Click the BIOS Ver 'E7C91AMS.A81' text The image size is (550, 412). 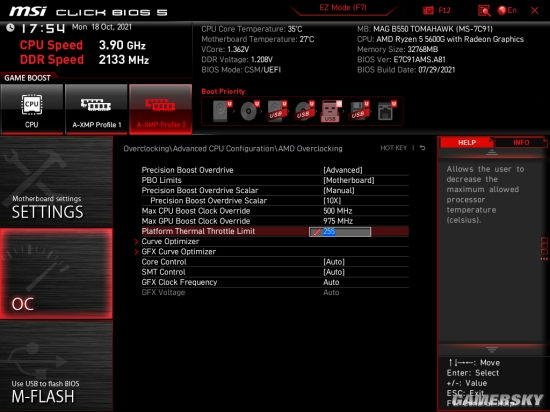(x=419, y=60)
